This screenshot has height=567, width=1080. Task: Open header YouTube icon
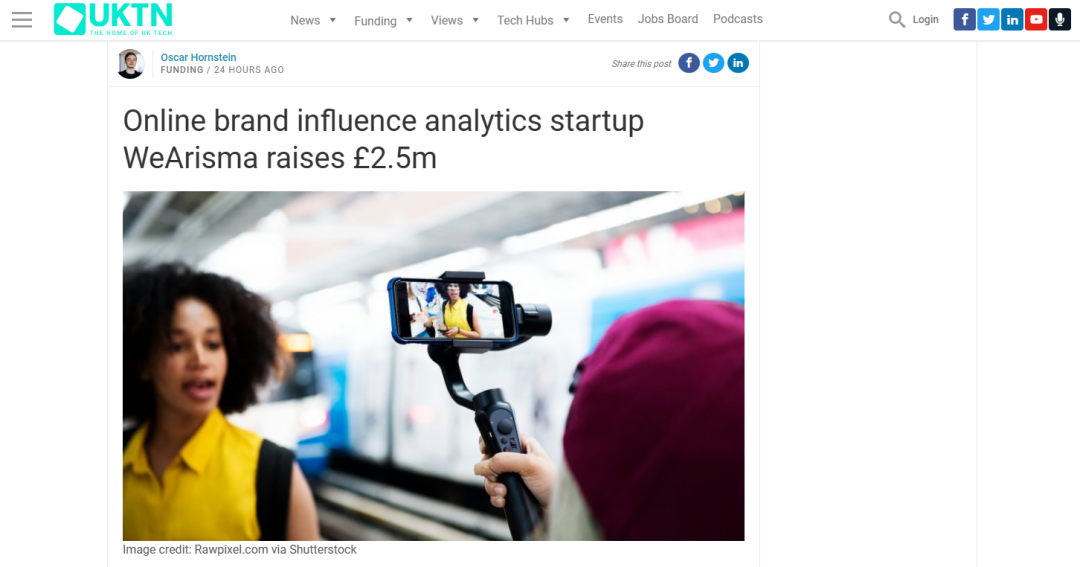pos(1036,19)
